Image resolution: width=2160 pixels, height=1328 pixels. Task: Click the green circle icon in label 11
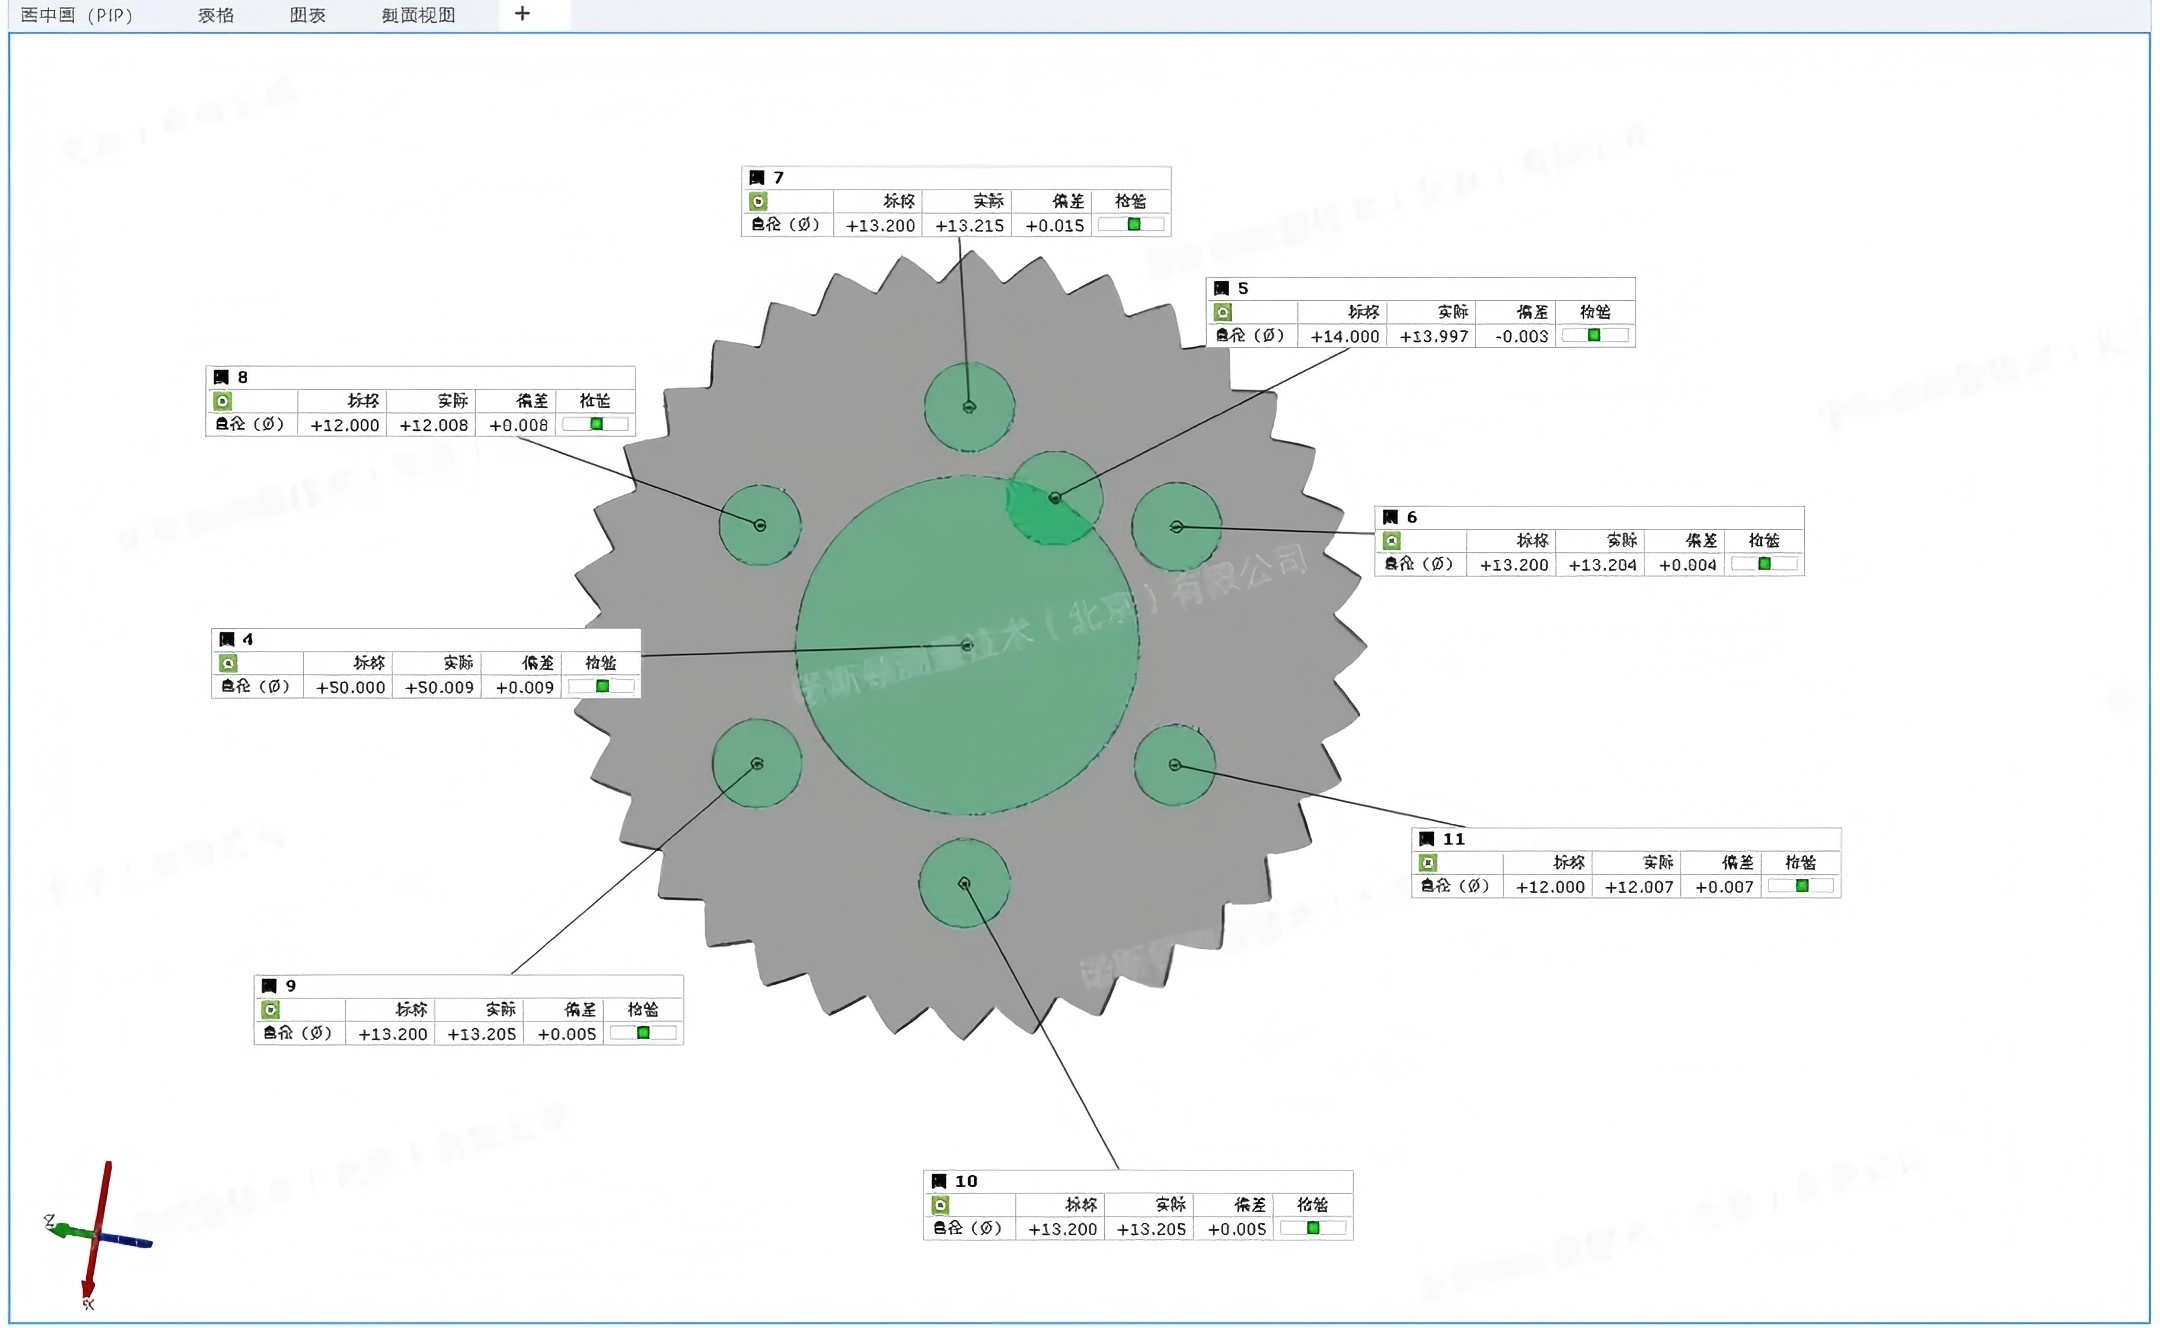point(1428,863)
